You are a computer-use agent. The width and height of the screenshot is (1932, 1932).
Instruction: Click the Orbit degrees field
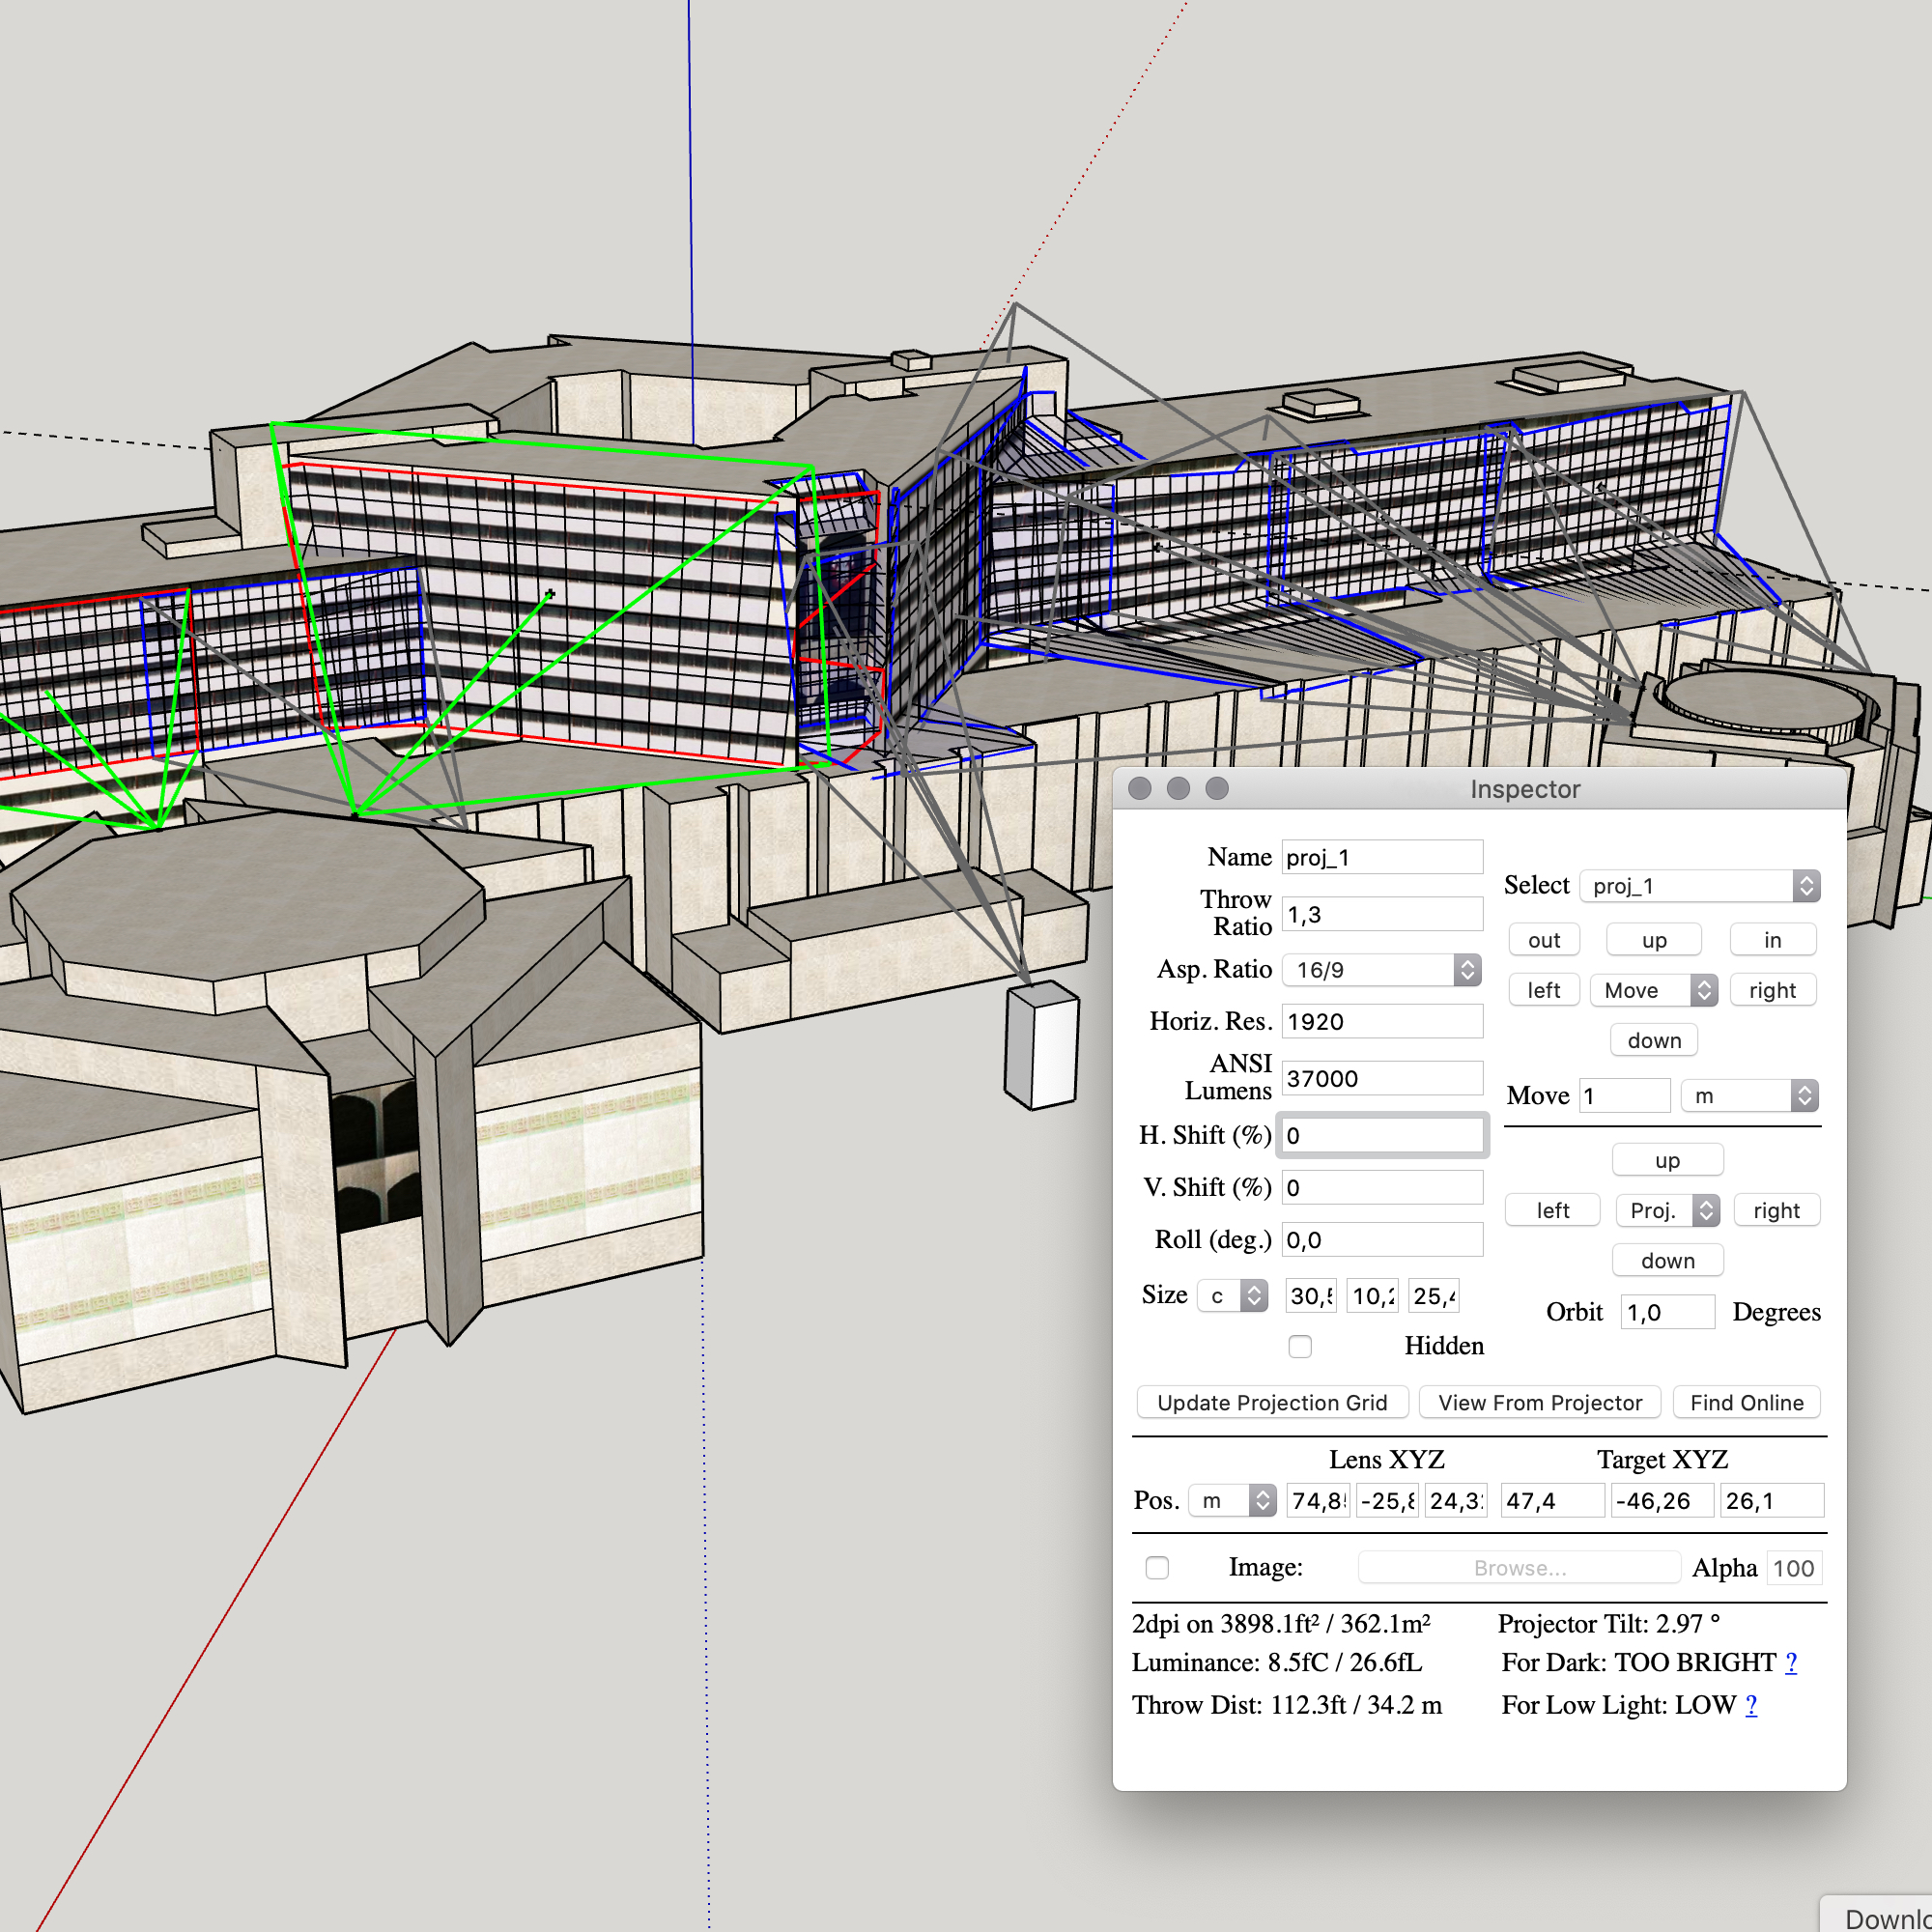(1666, 1312)
